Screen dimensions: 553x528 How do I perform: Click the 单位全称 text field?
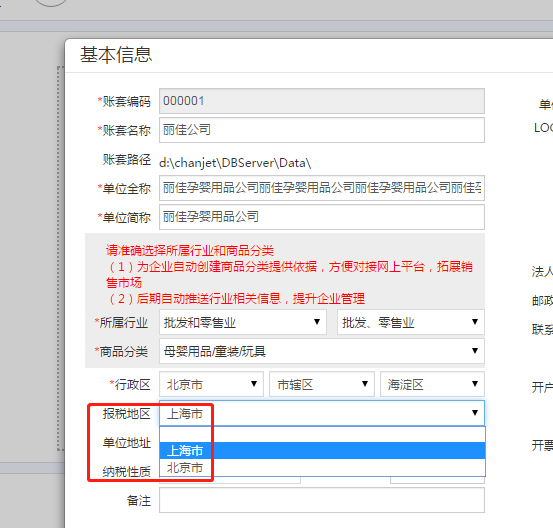(322, 188)
